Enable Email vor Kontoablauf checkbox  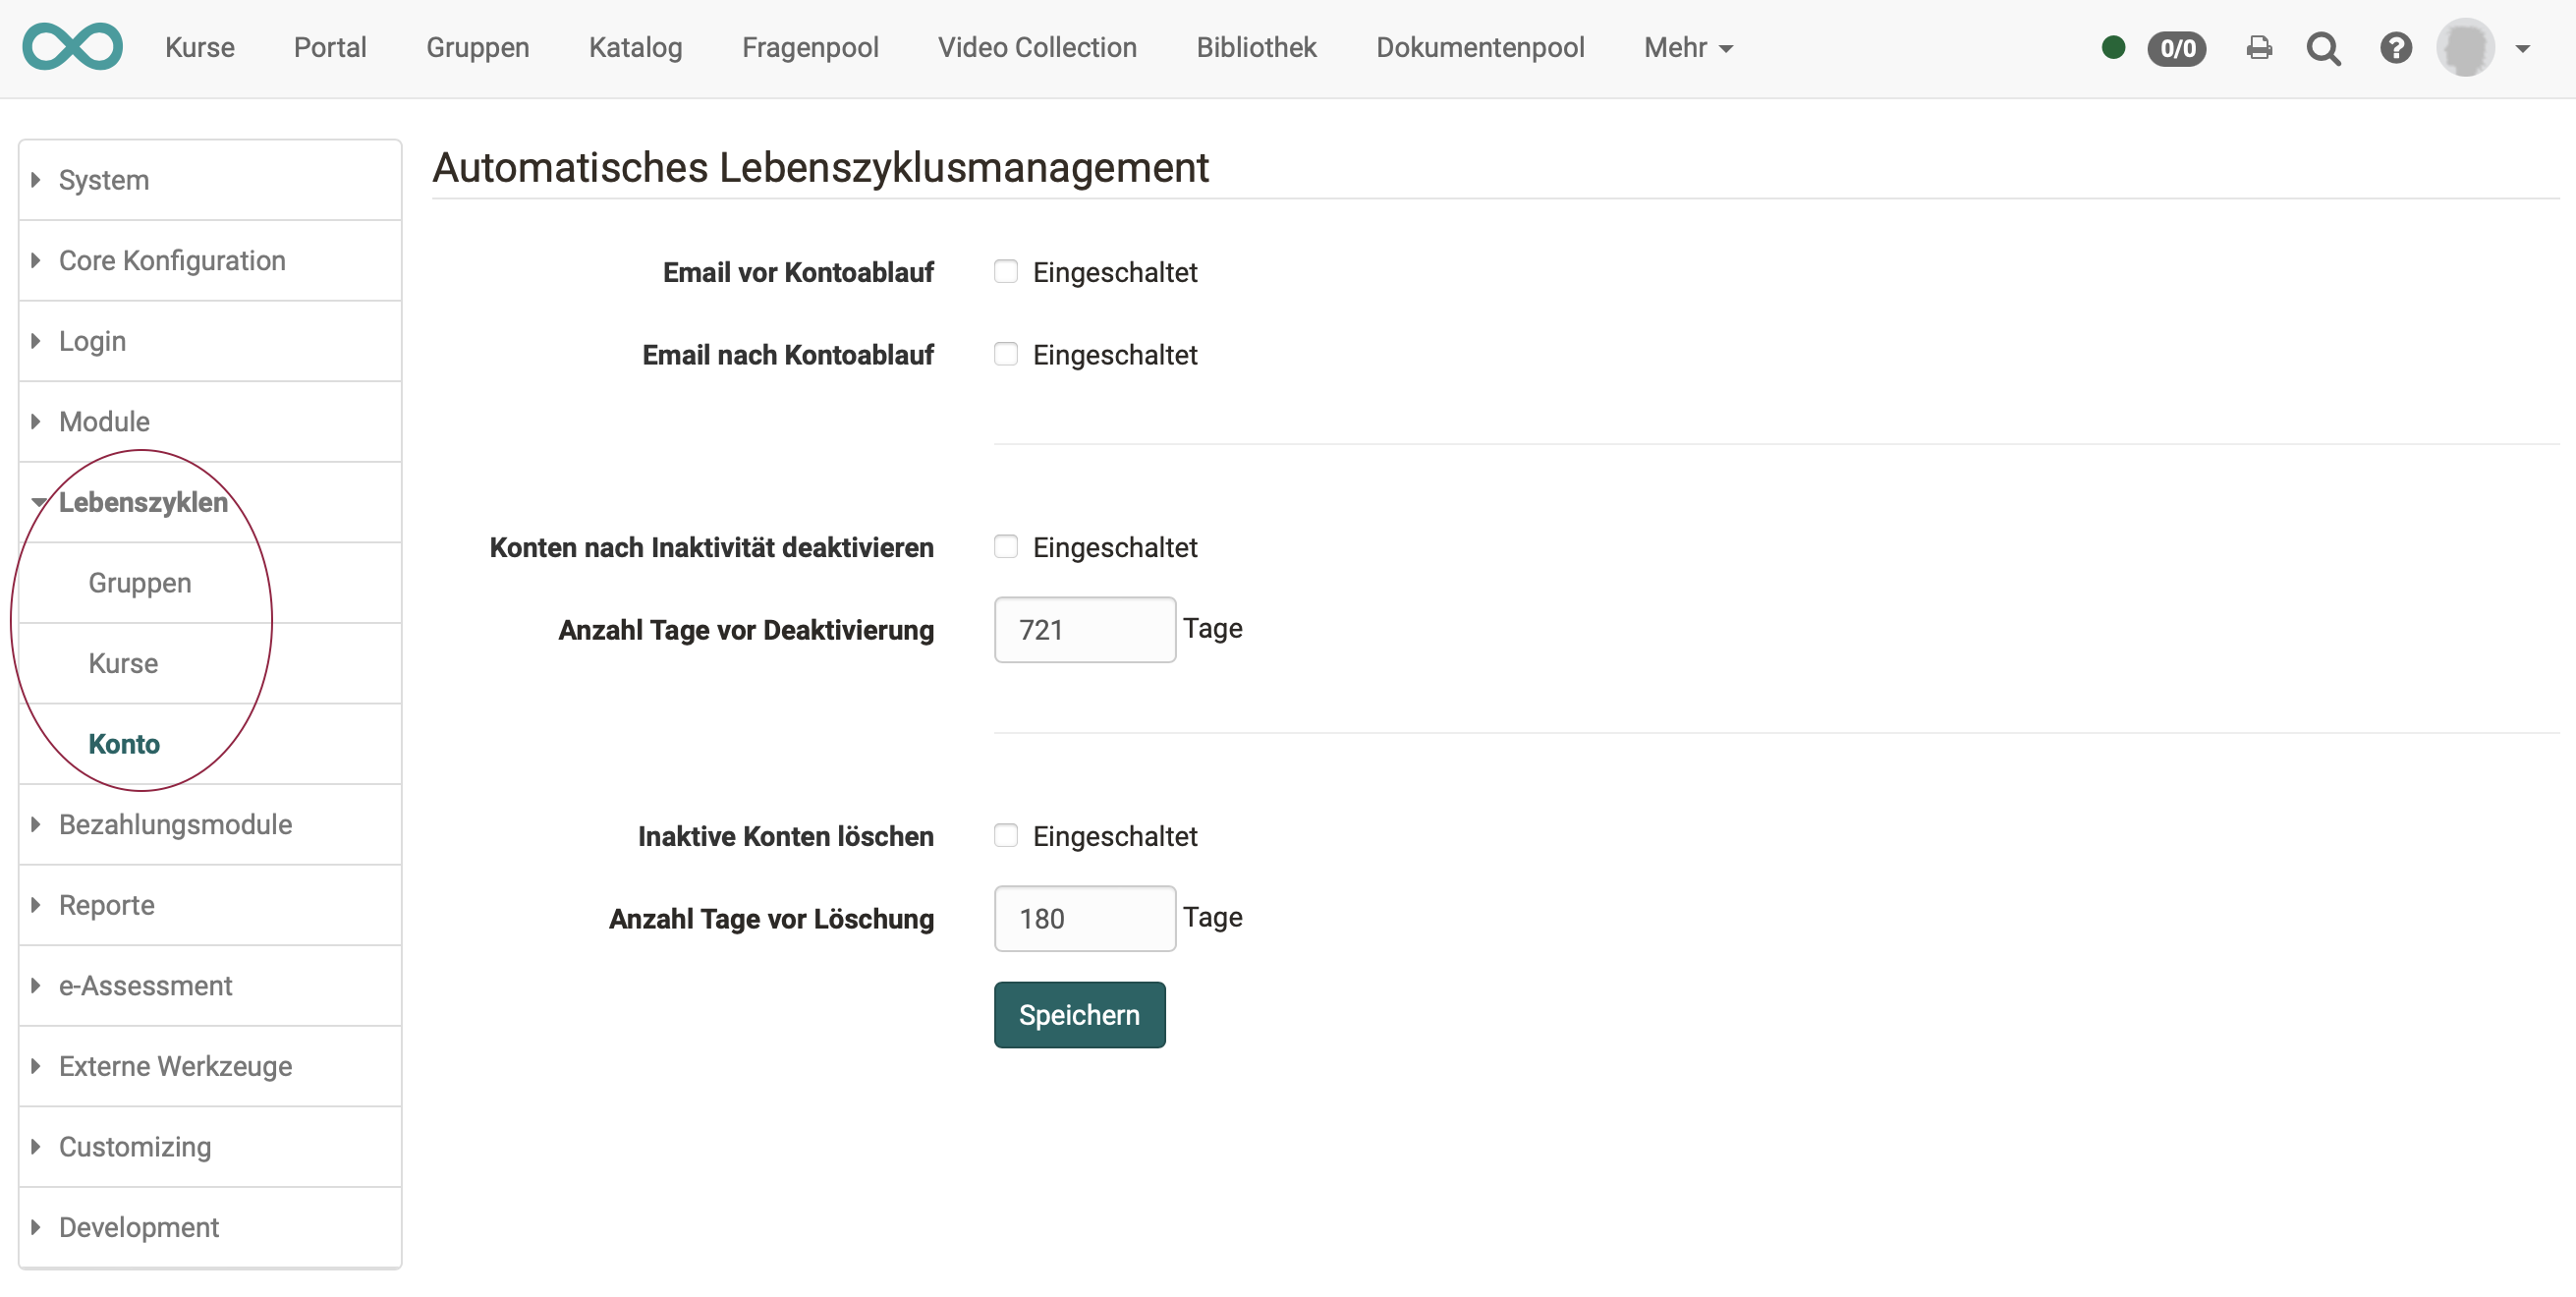[x=1006, y=272]
